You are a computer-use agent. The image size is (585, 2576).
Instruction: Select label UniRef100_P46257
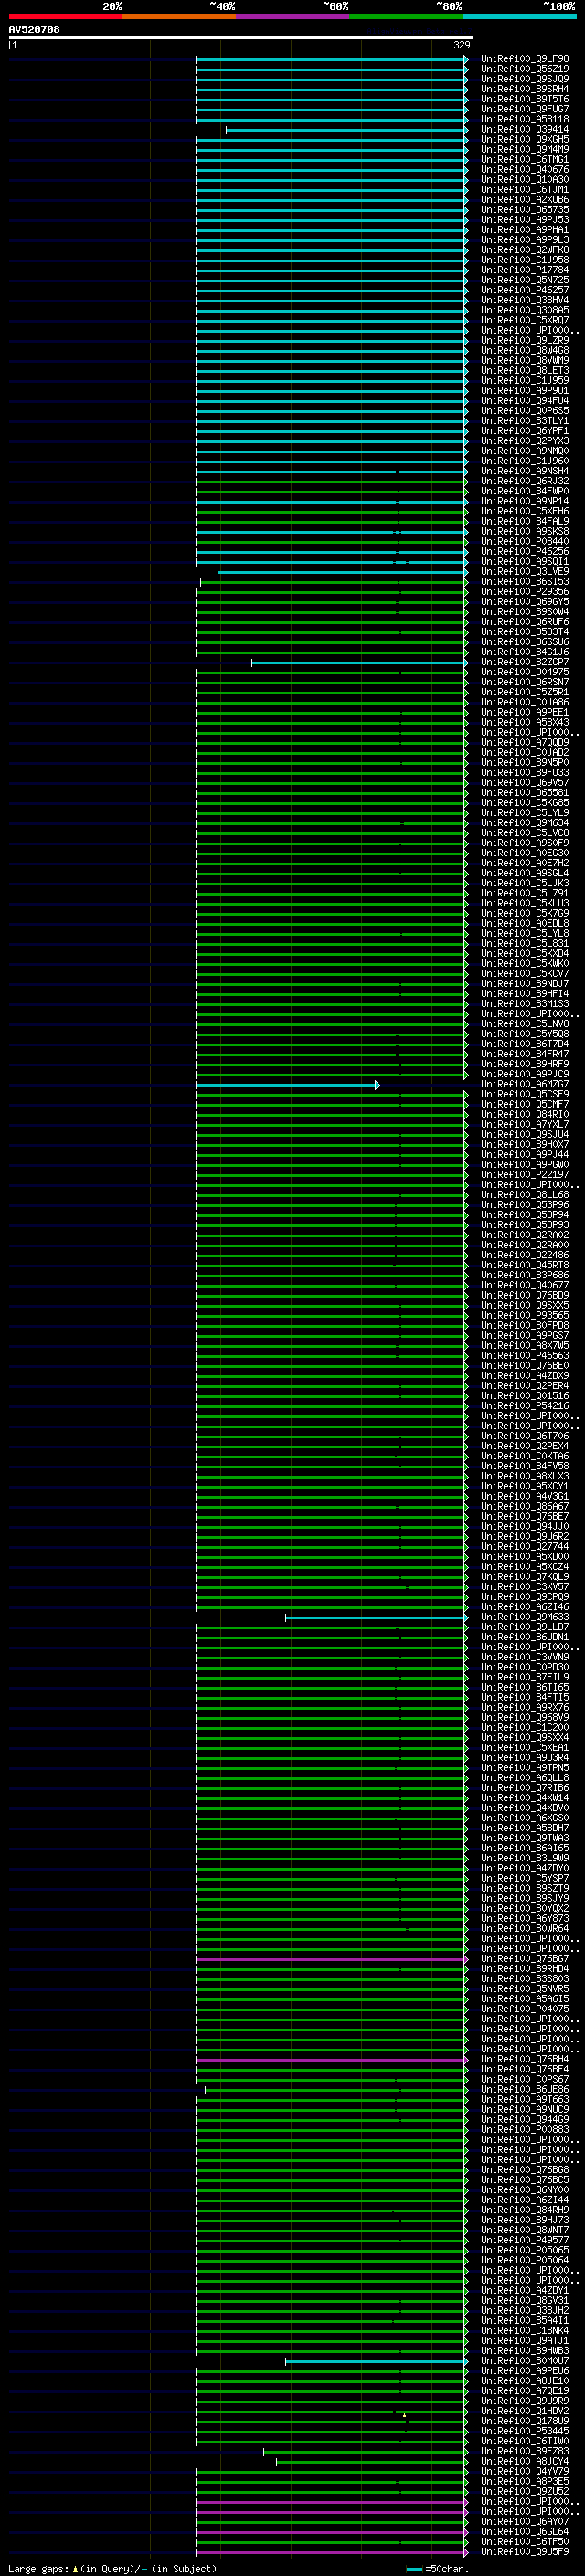[525, 290]
